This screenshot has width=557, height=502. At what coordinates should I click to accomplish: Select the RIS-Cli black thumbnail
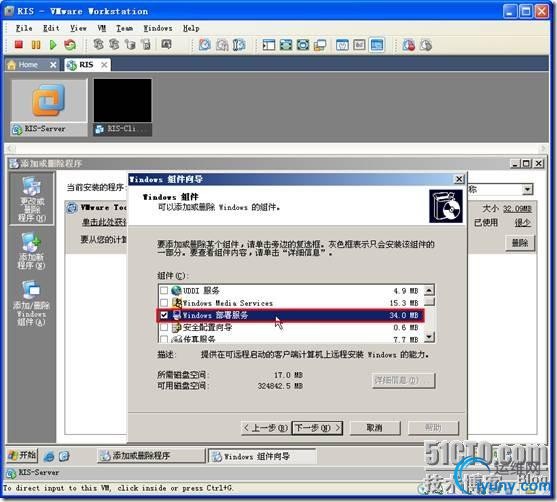[x=123, y=107]
